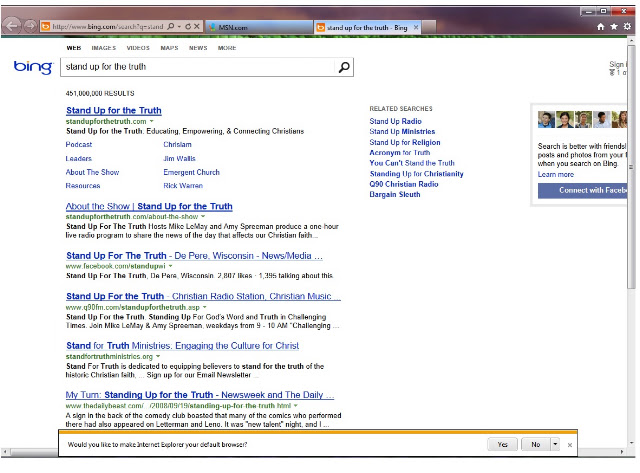This screenshot has height=473, width=640.
Task: Click related search Acronym for Truth
Action: (400, 153)
